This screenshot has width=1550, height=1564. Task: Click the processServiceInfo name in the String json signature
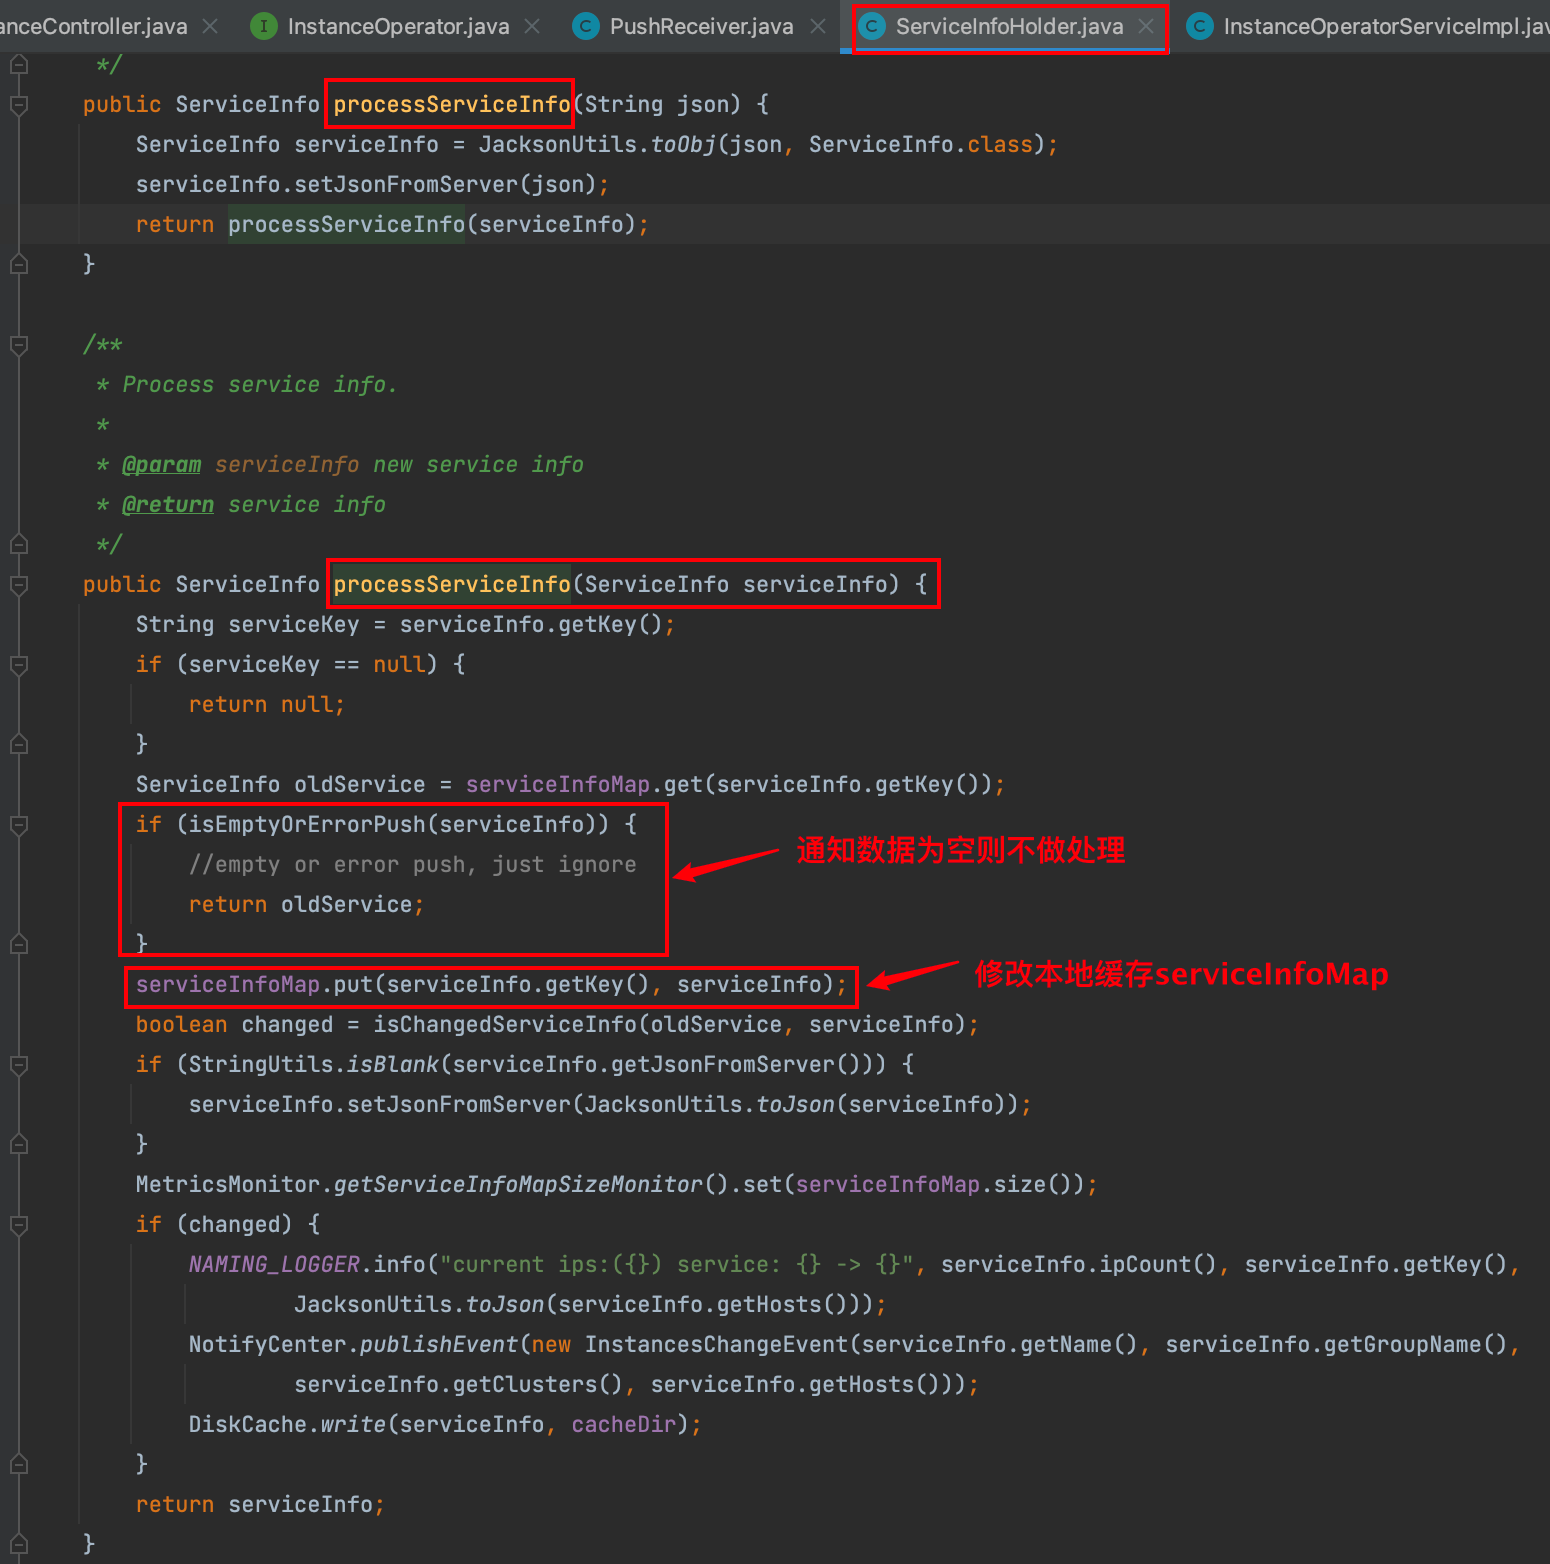(x=452, y=104)
